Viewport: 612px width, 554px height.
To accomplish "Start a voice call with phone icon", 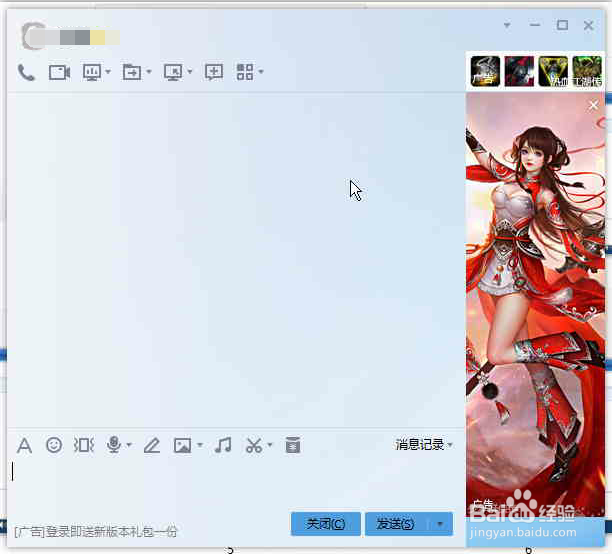I will point(26,73).
